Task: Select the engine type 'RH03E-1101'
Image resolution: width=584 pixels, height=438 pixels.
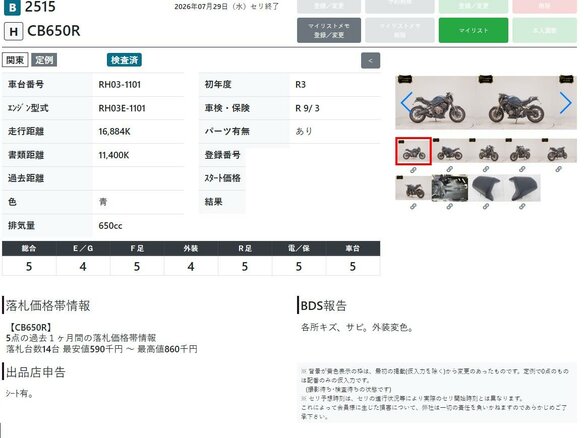Action: pyautogui.click(x=122, y=108)
